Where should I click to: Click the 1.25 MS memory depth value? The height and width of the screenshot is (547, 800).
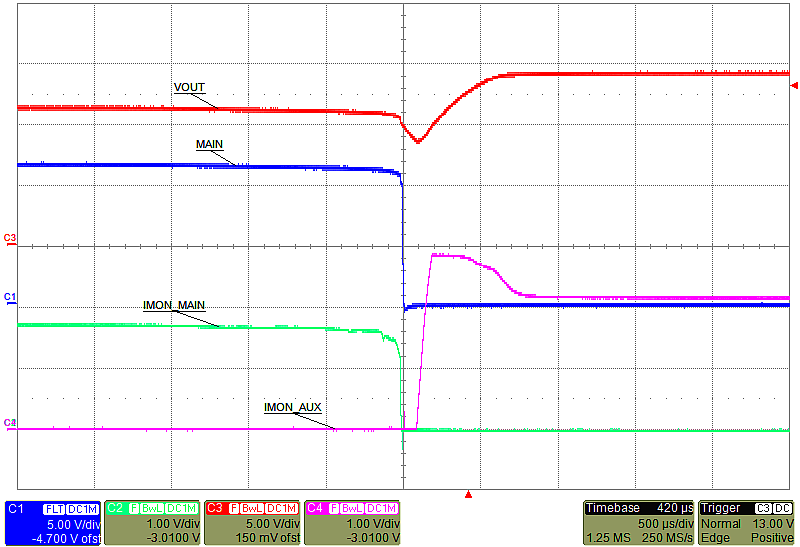click(x=608, y=537)
